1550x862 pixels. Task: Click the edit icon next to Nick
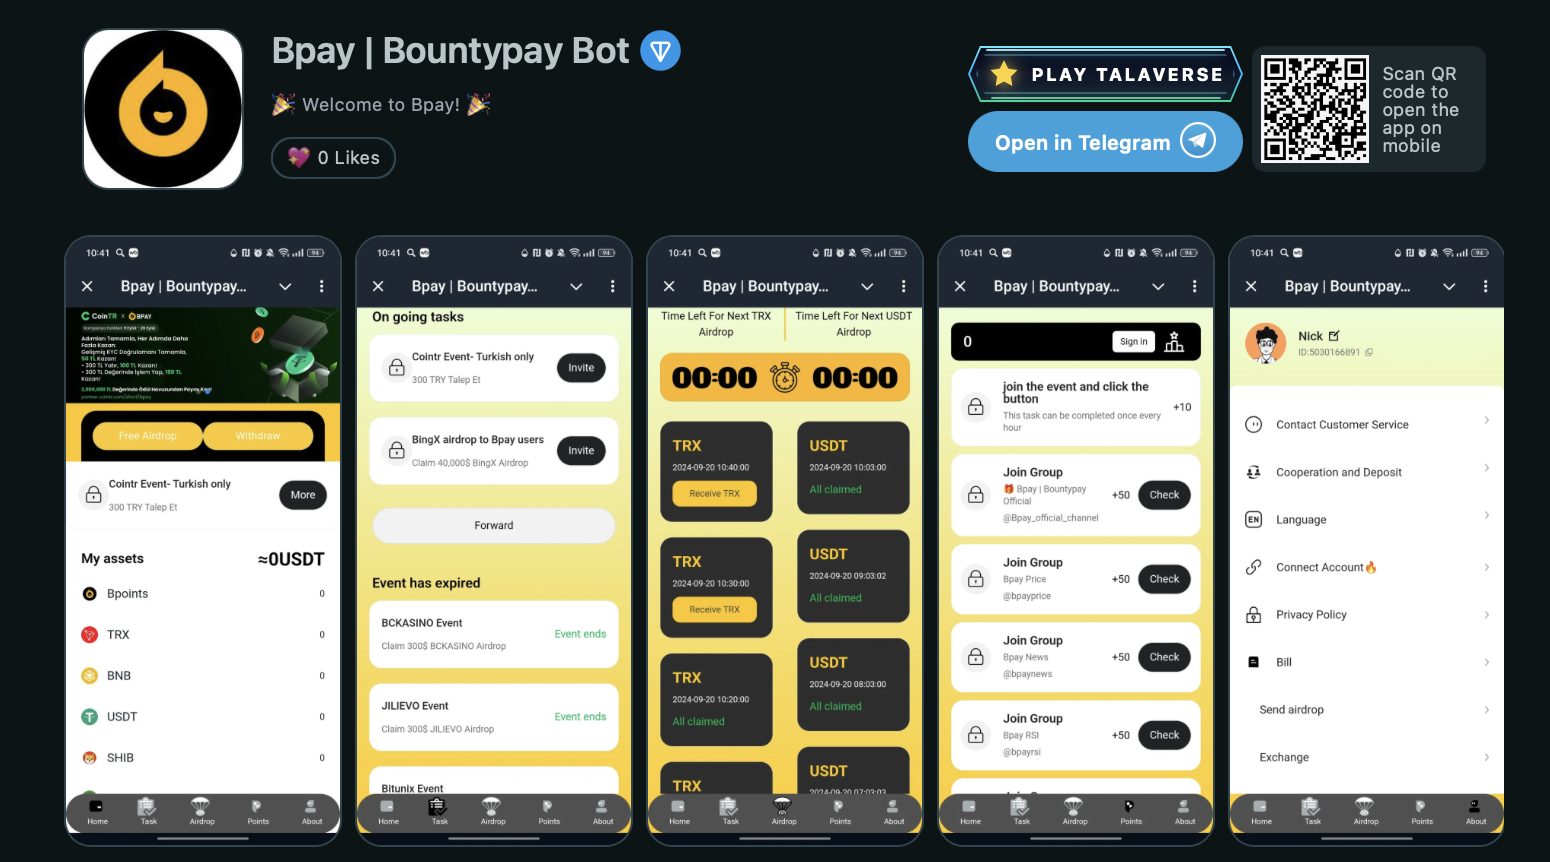tap(1334, 336)
